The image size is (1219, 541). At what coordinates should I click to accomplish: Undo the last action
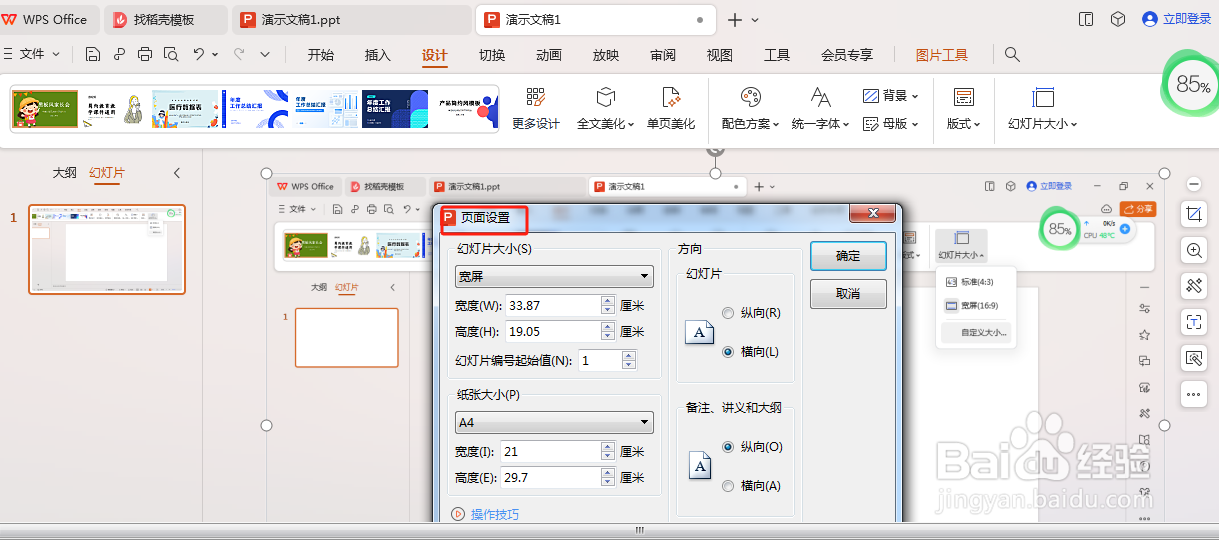(199, 55)
